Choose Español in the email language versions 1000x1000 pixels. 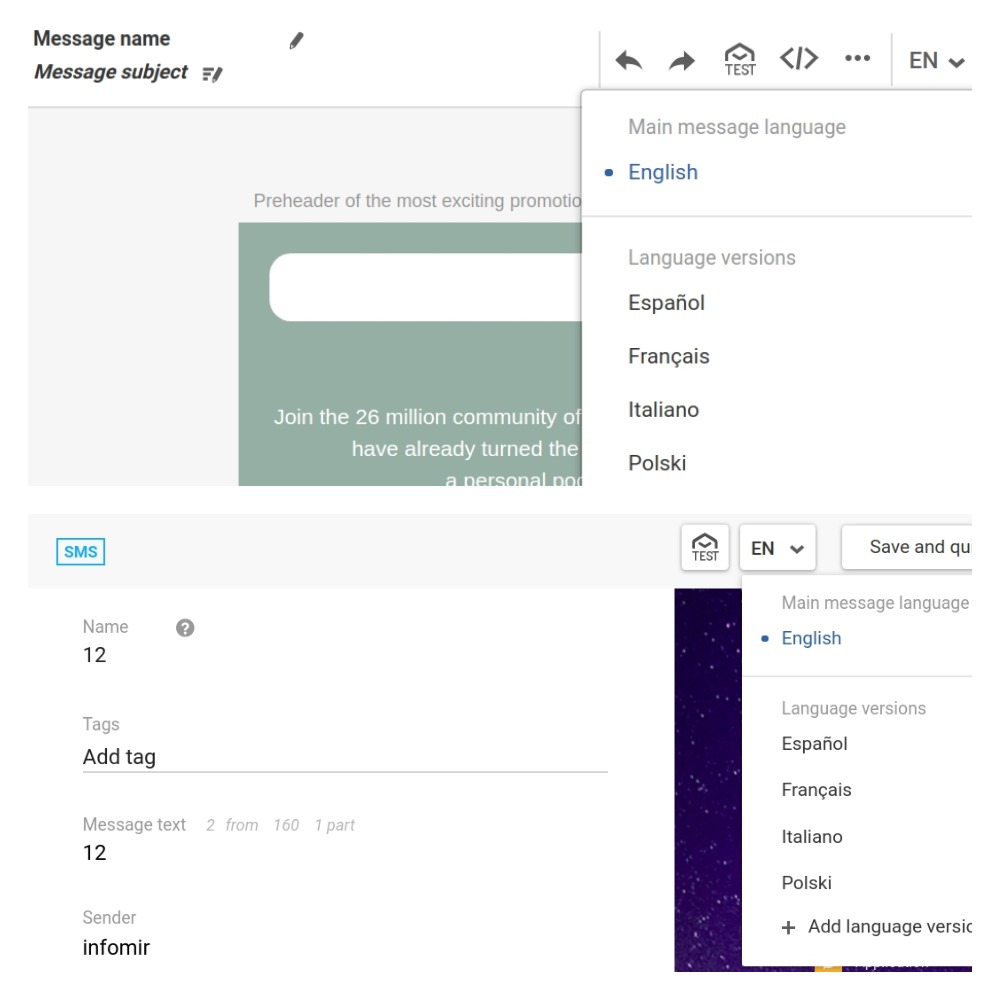pos(666,303)
